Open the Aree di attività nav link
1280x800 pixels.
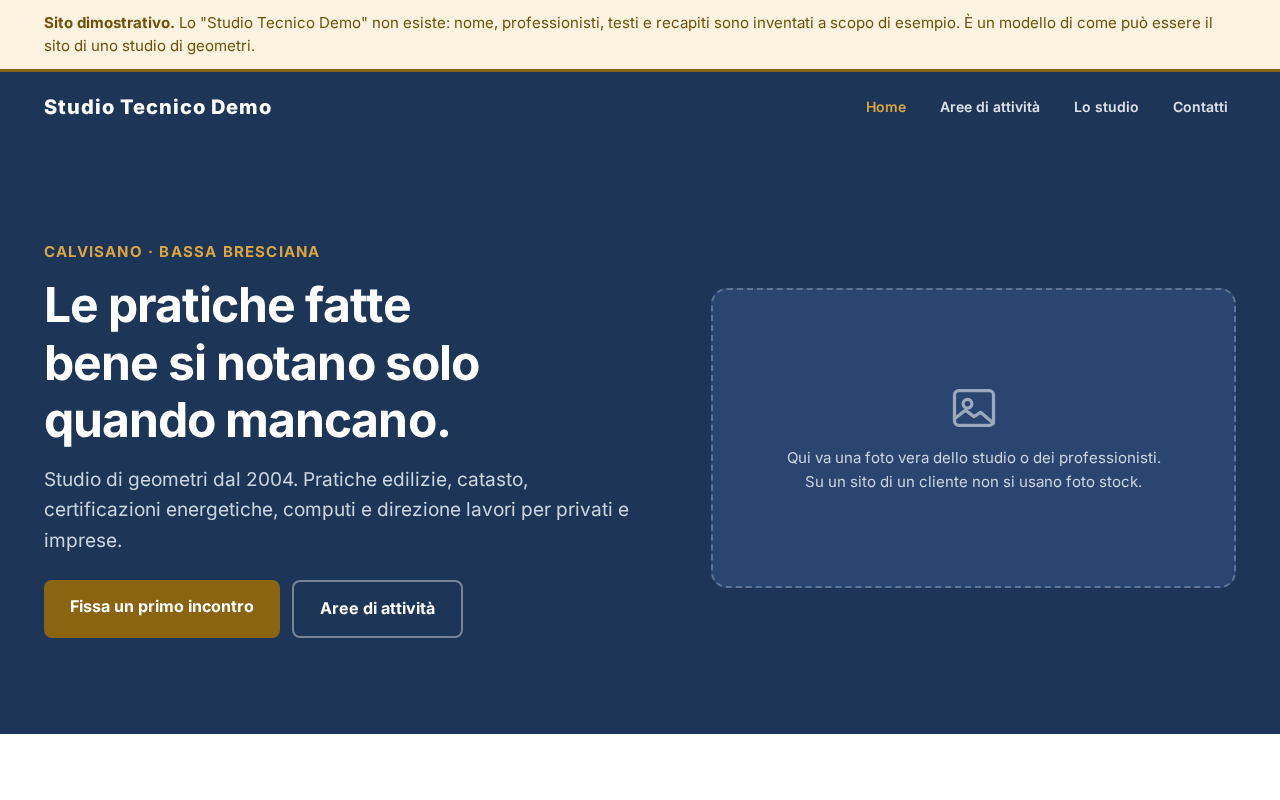click(990, 107)
